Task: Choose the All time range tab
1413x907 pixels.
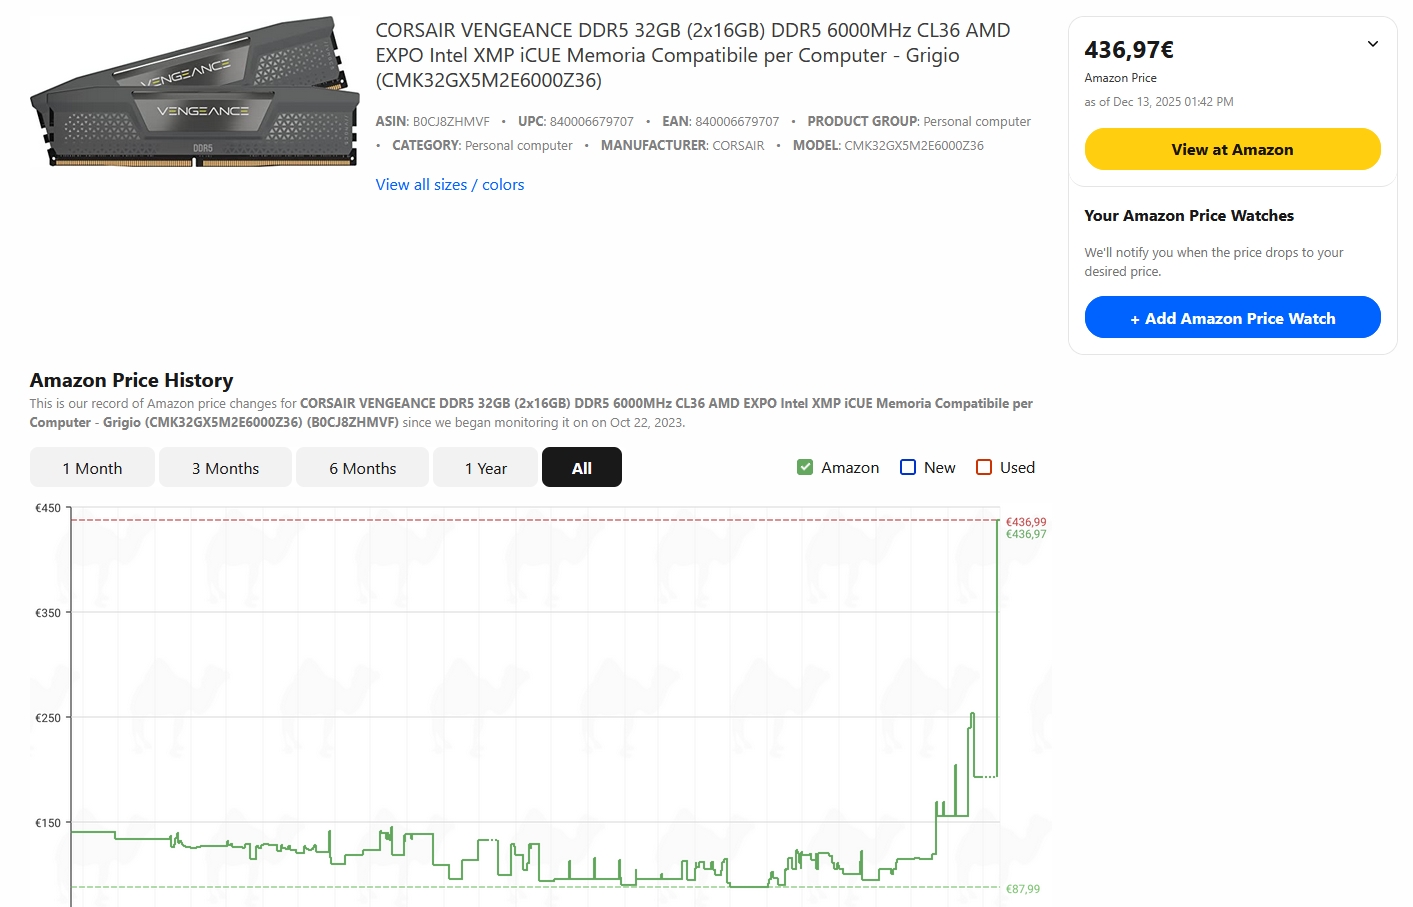Action: pyautogui.click(x=582, y=468)
